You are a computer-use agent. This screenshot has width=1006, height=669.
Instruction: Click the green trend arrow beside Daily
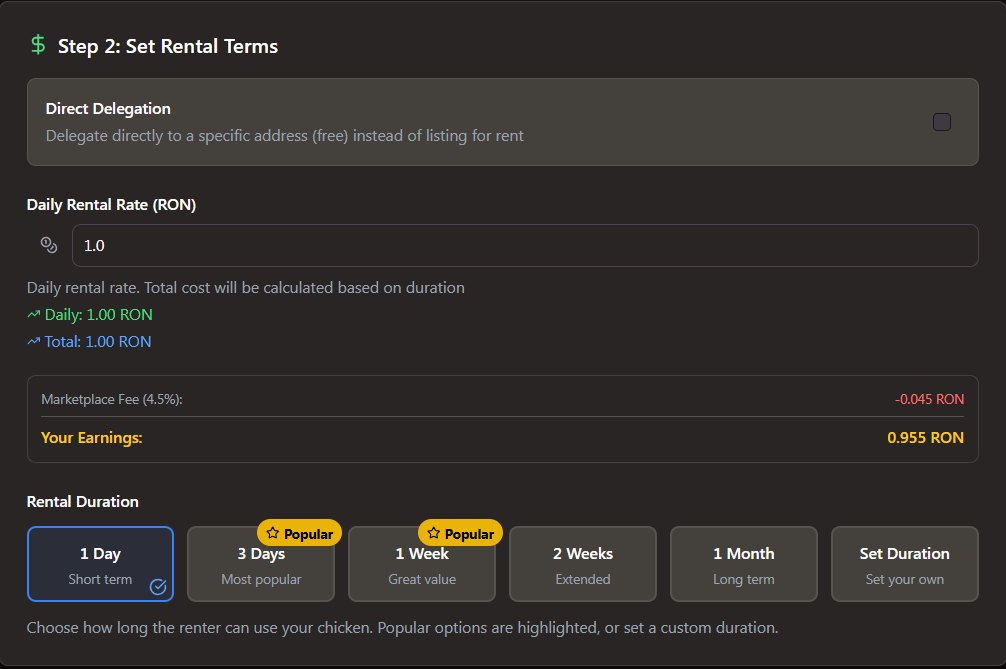pyautogui.click(x=34, y=315)
